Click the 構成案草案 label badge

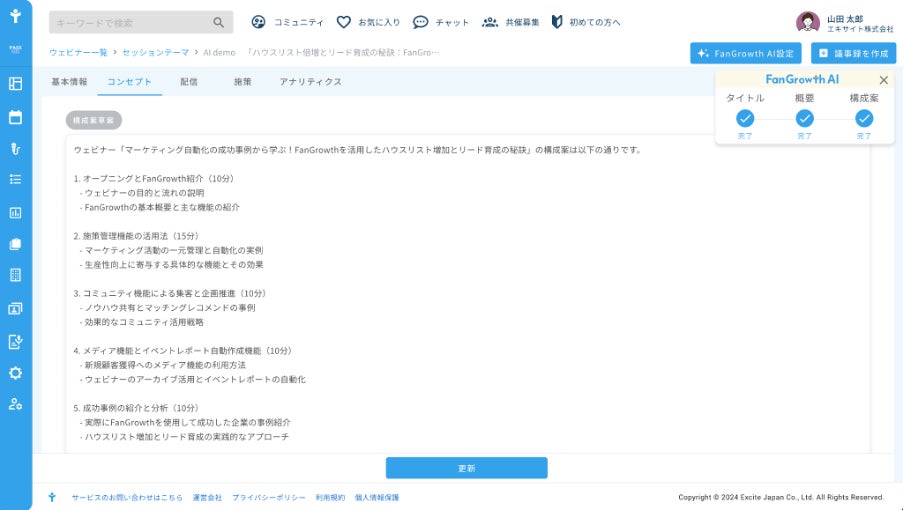pos(93,120)
